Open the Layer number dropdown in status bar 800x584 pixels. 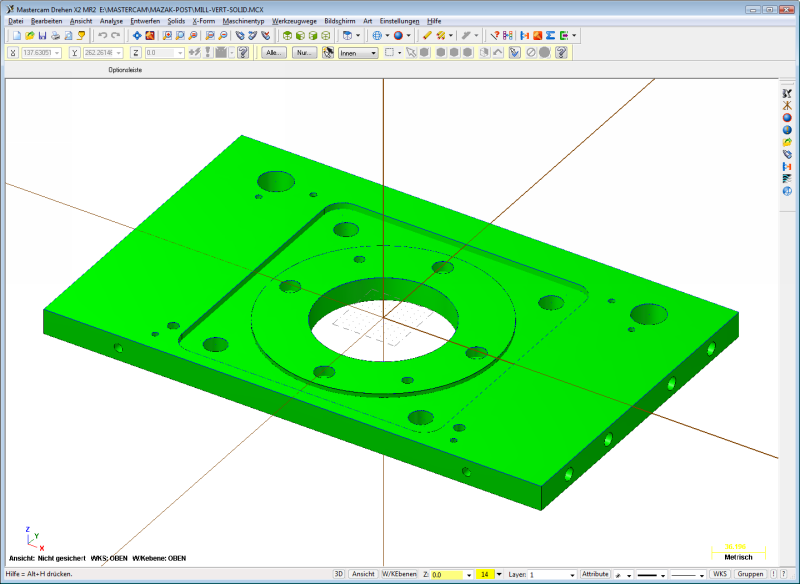tap(572, 575)
